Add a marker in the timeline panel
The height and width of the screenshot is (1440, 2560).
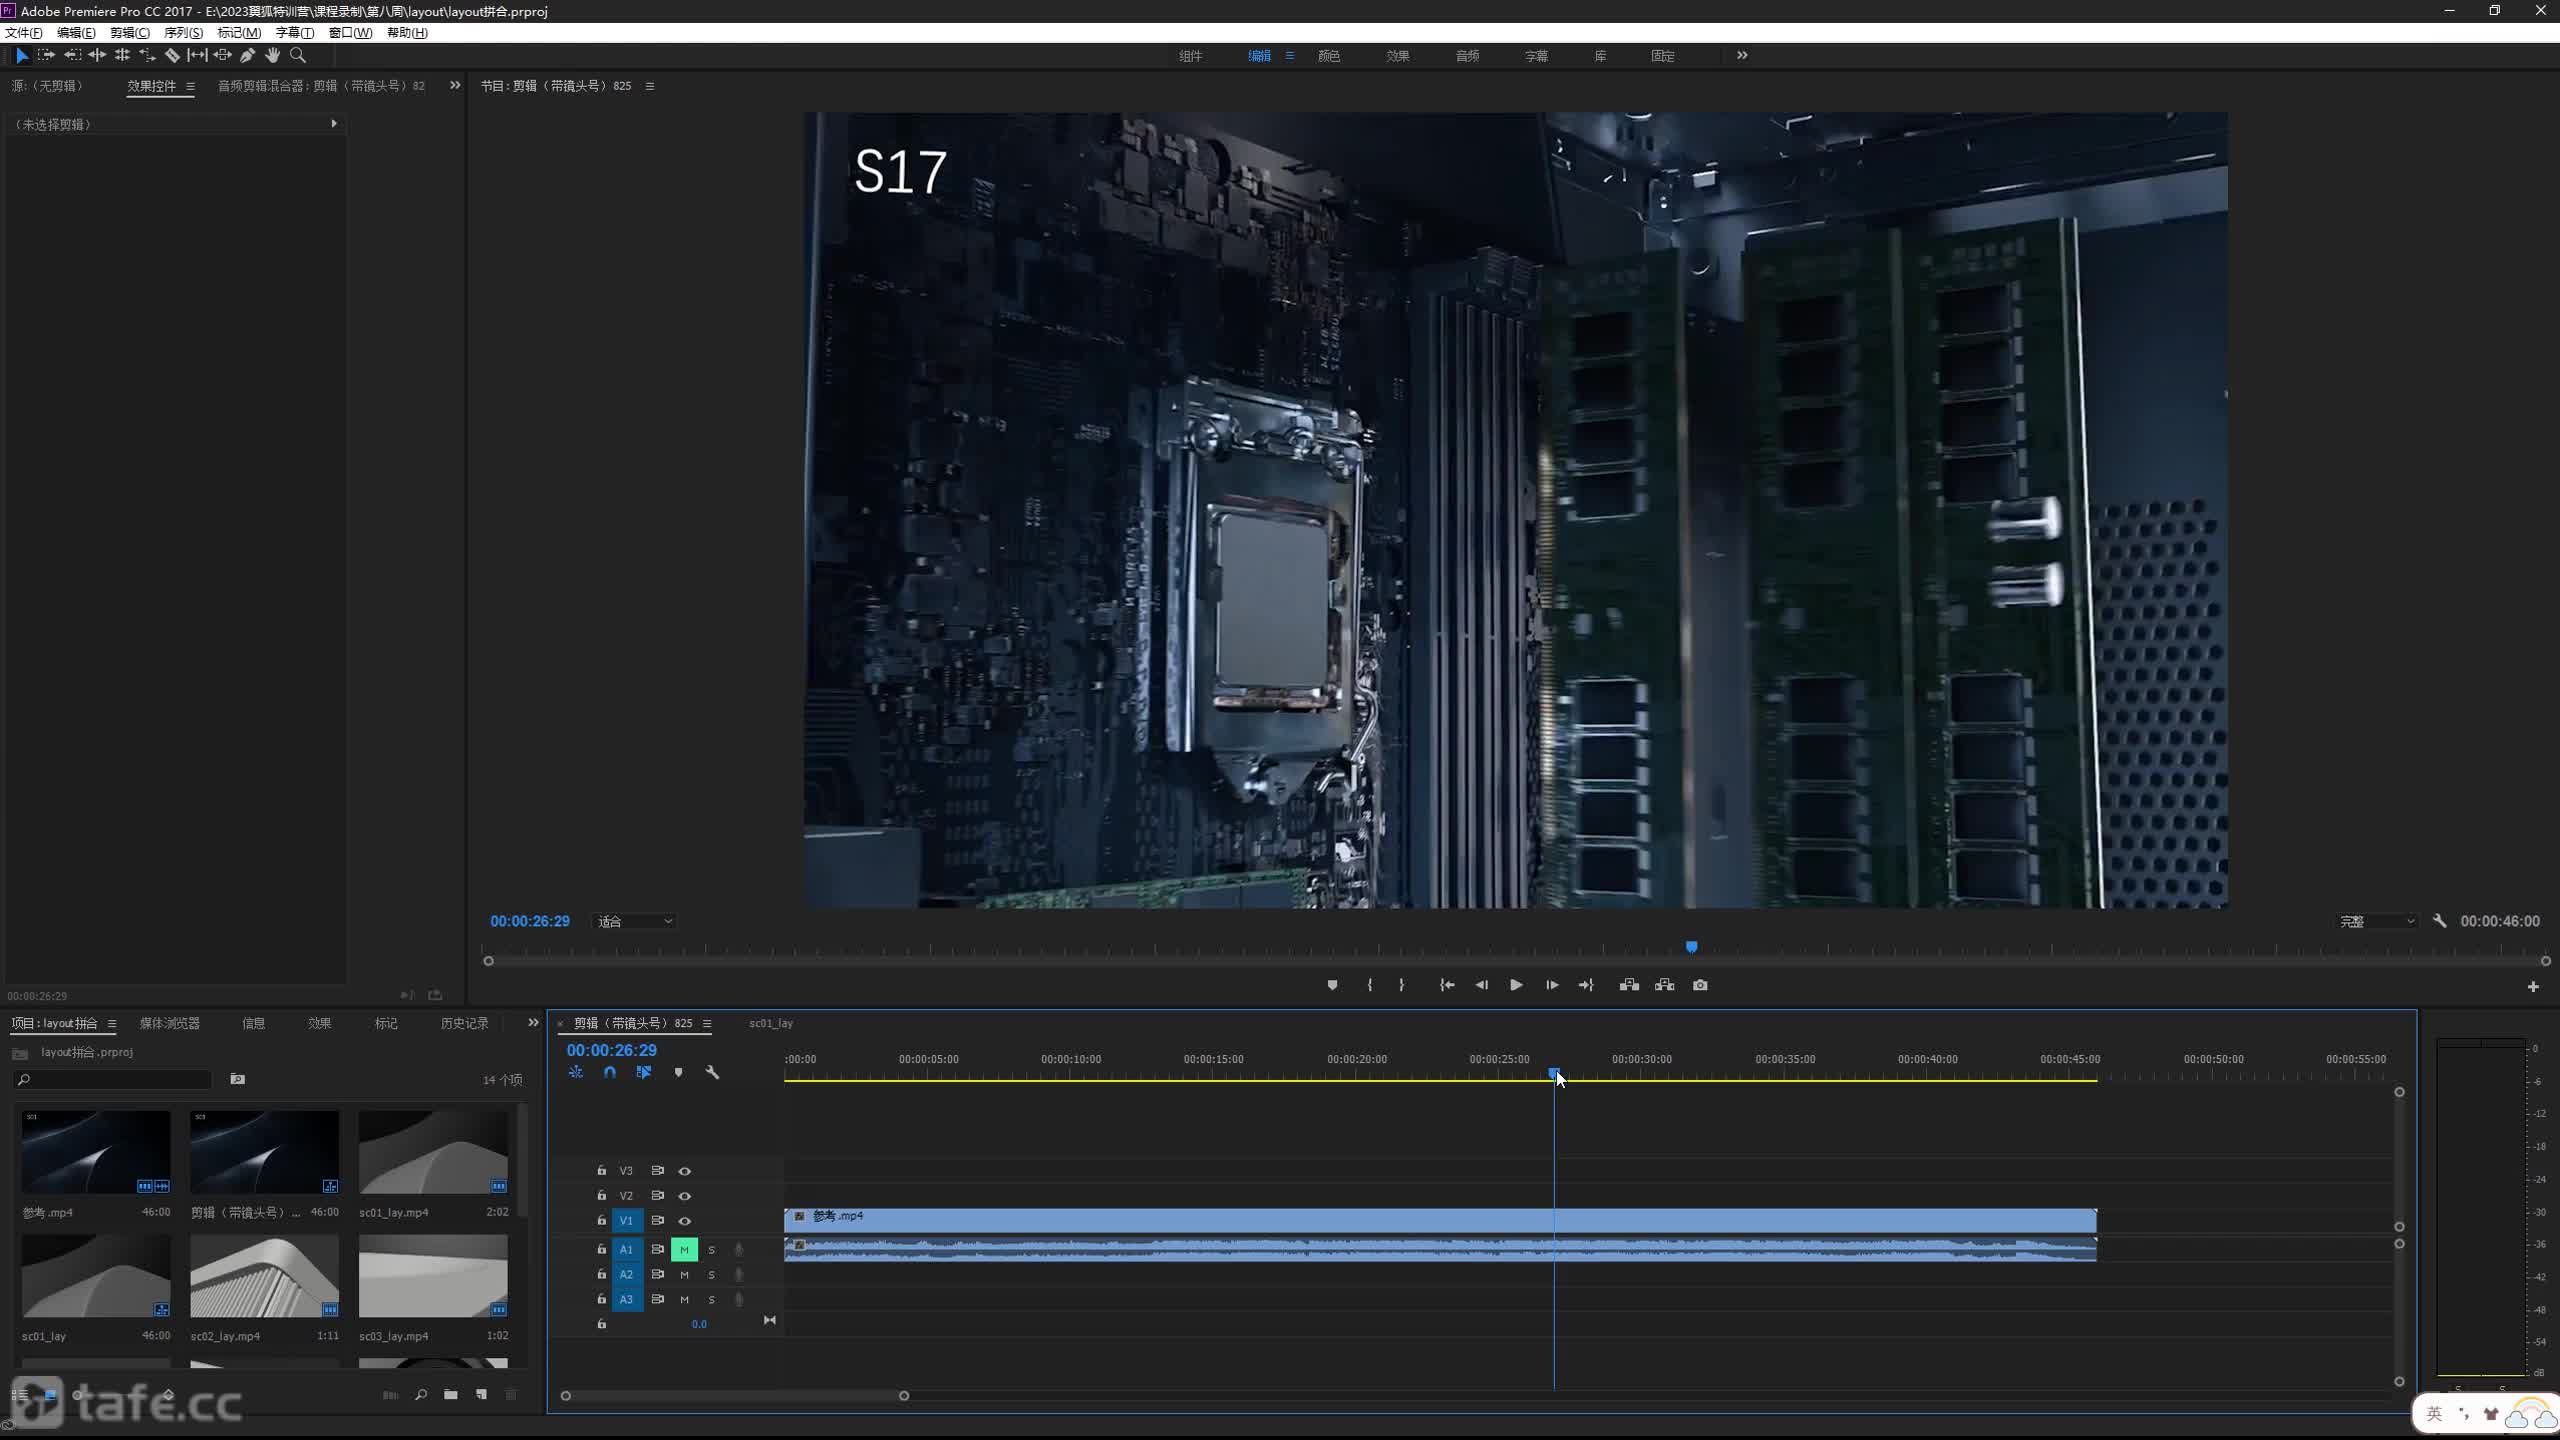click(678, 1072)
